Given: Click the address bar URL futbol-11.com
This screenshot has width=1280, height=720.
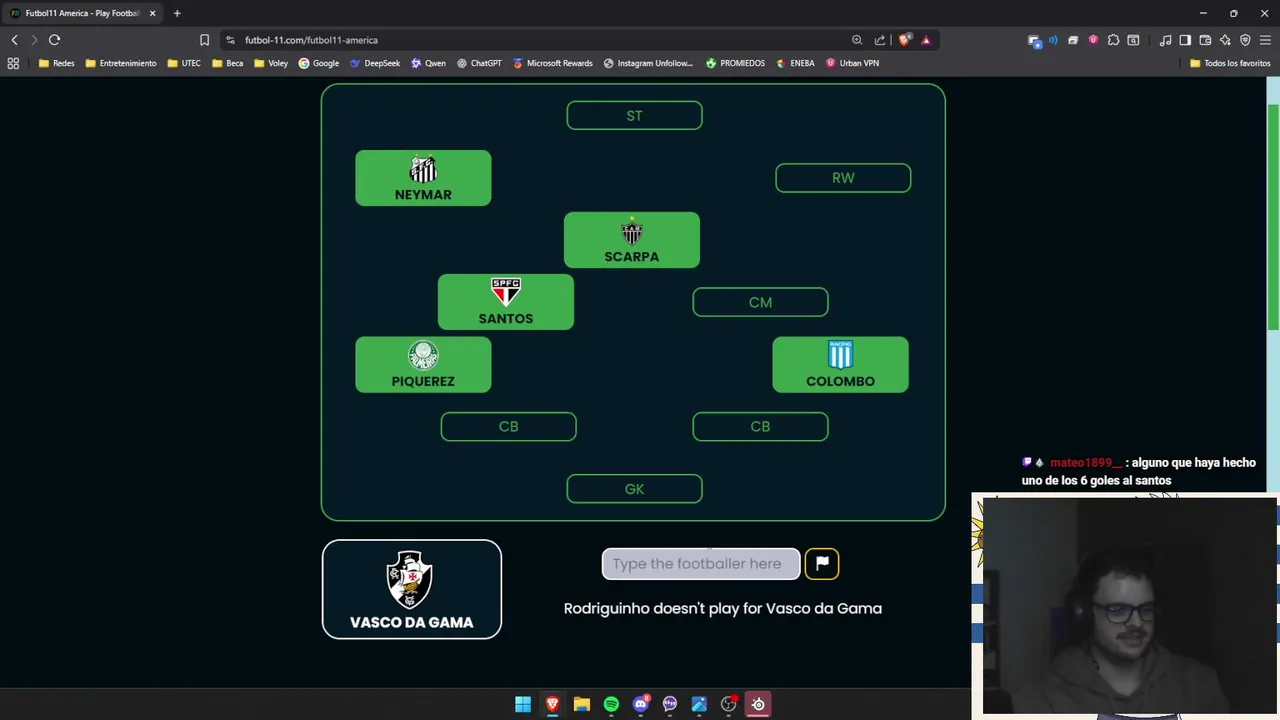Looking at the screenshot, I should pyautogui.click(x=311, y=40).
